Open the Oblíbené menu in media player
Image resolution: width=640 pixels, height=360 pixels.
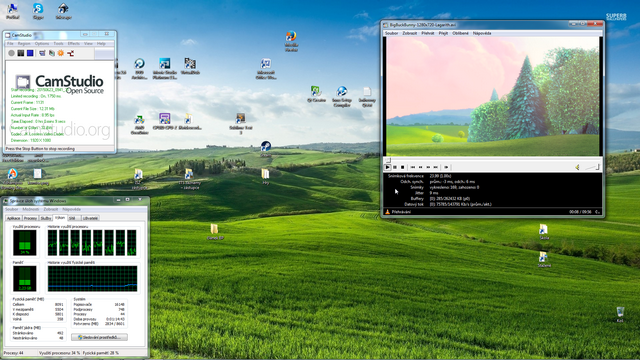click(460, 33)
